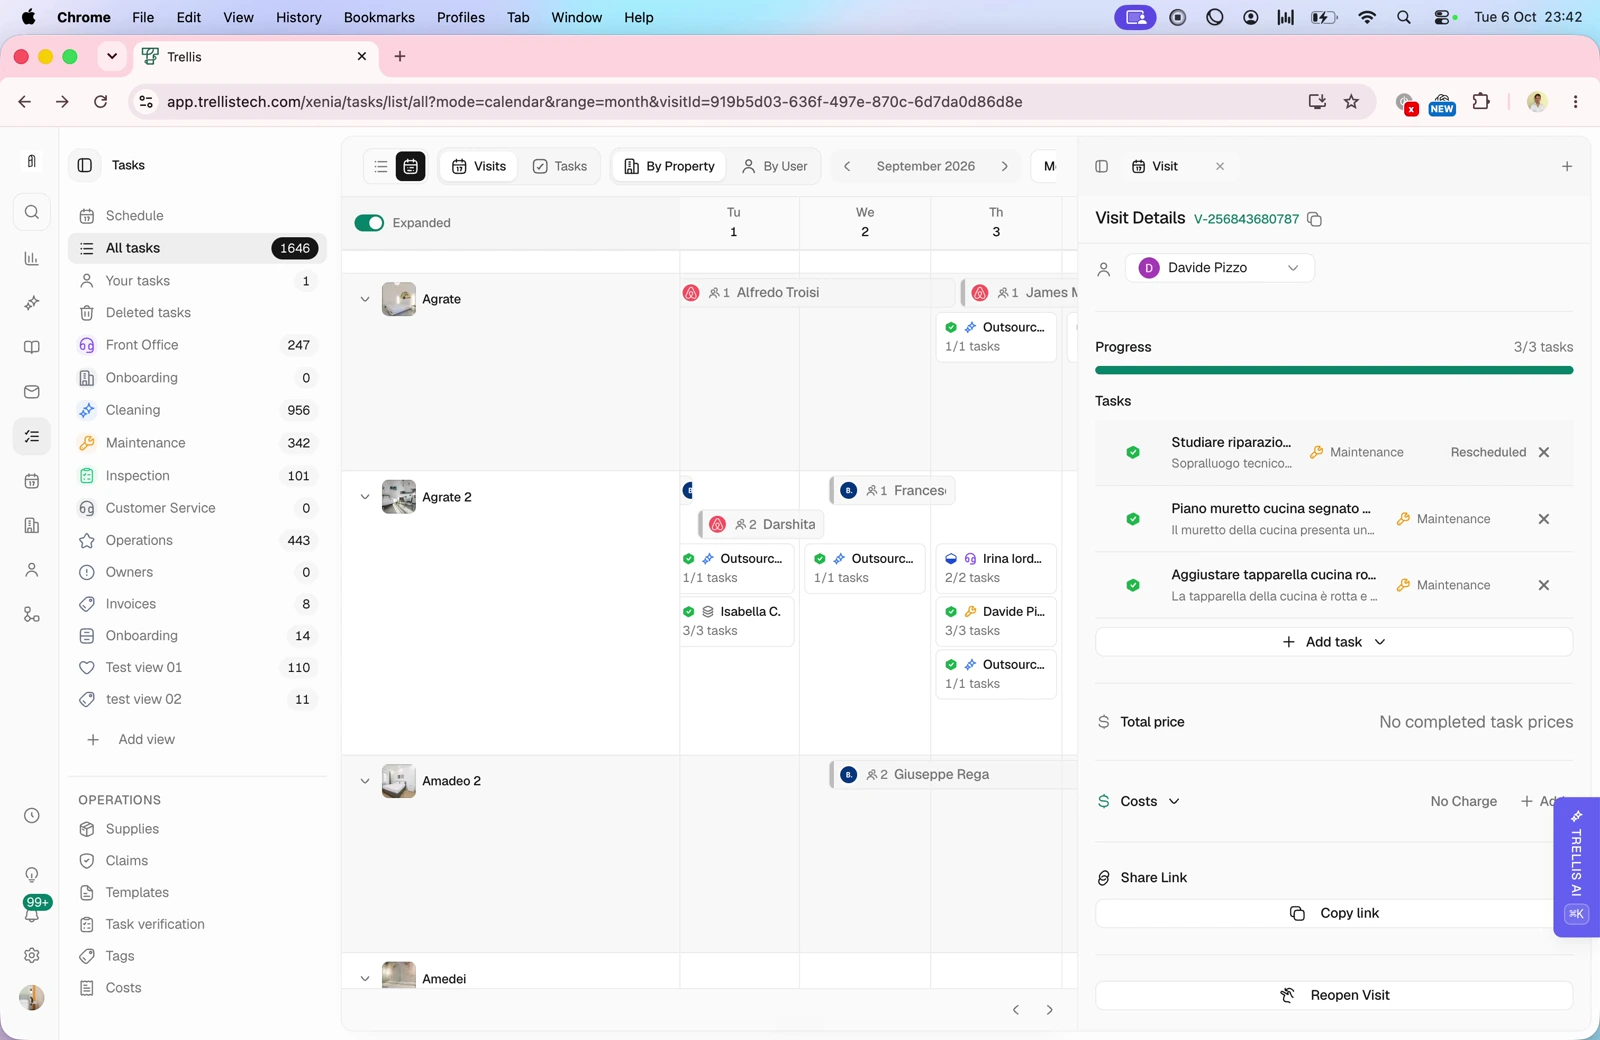Remove Aggiustare tapparella cucina task
1600x1040 pixels.
(1544, 585)
